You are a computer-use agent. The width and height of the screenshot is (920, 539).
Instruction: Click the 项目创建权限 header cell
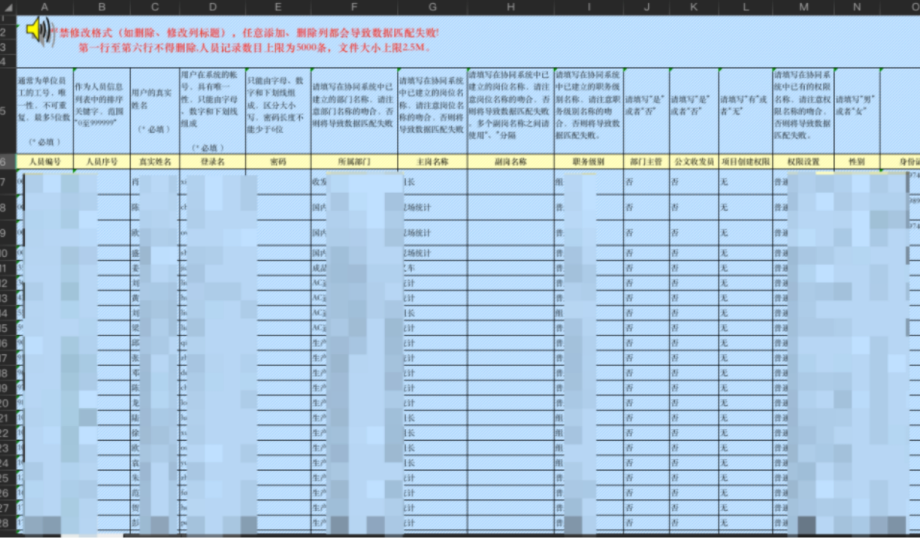click(x=745, y=162)
